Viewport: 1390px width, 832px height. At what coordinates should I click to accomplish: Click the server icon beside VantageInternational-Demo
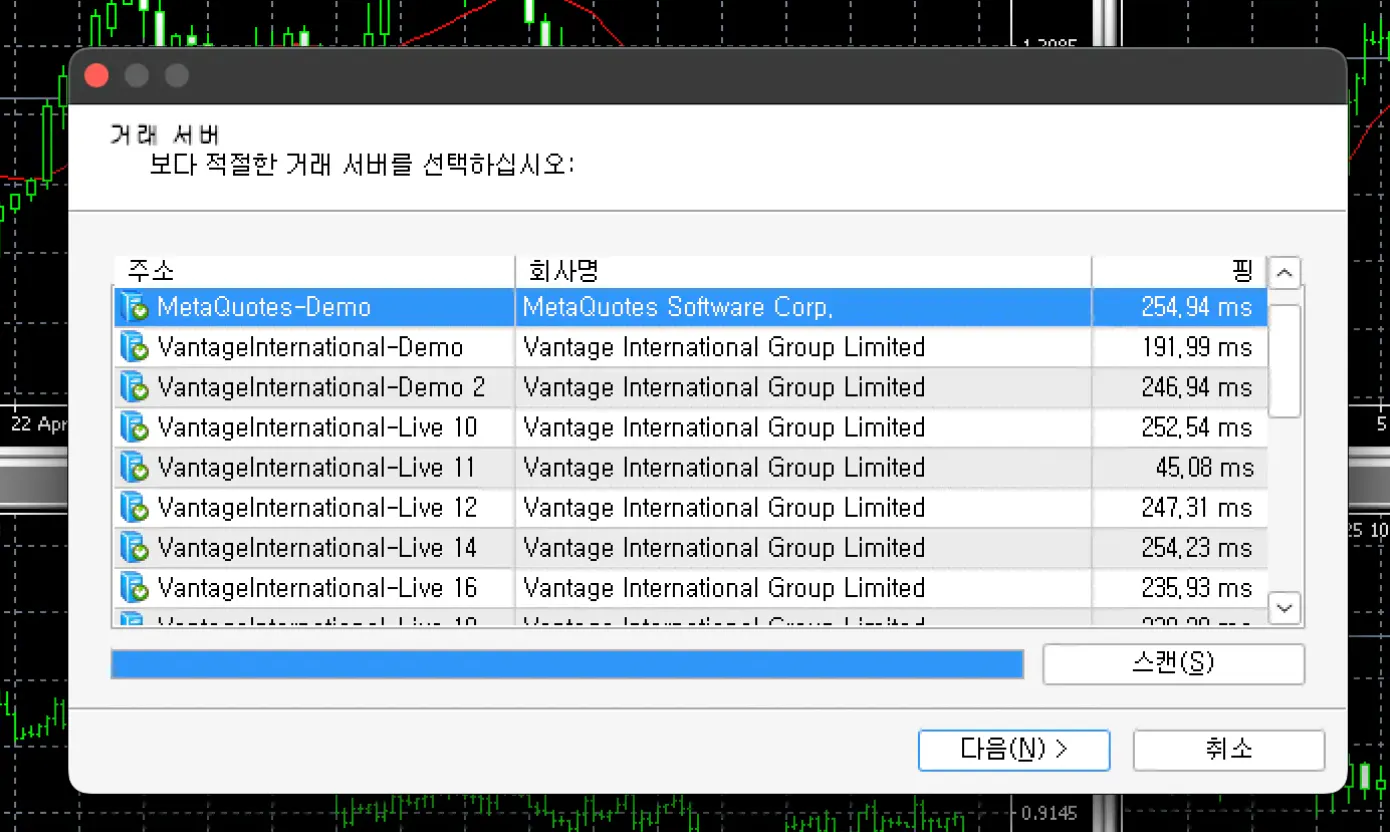[x=135, y=347]
